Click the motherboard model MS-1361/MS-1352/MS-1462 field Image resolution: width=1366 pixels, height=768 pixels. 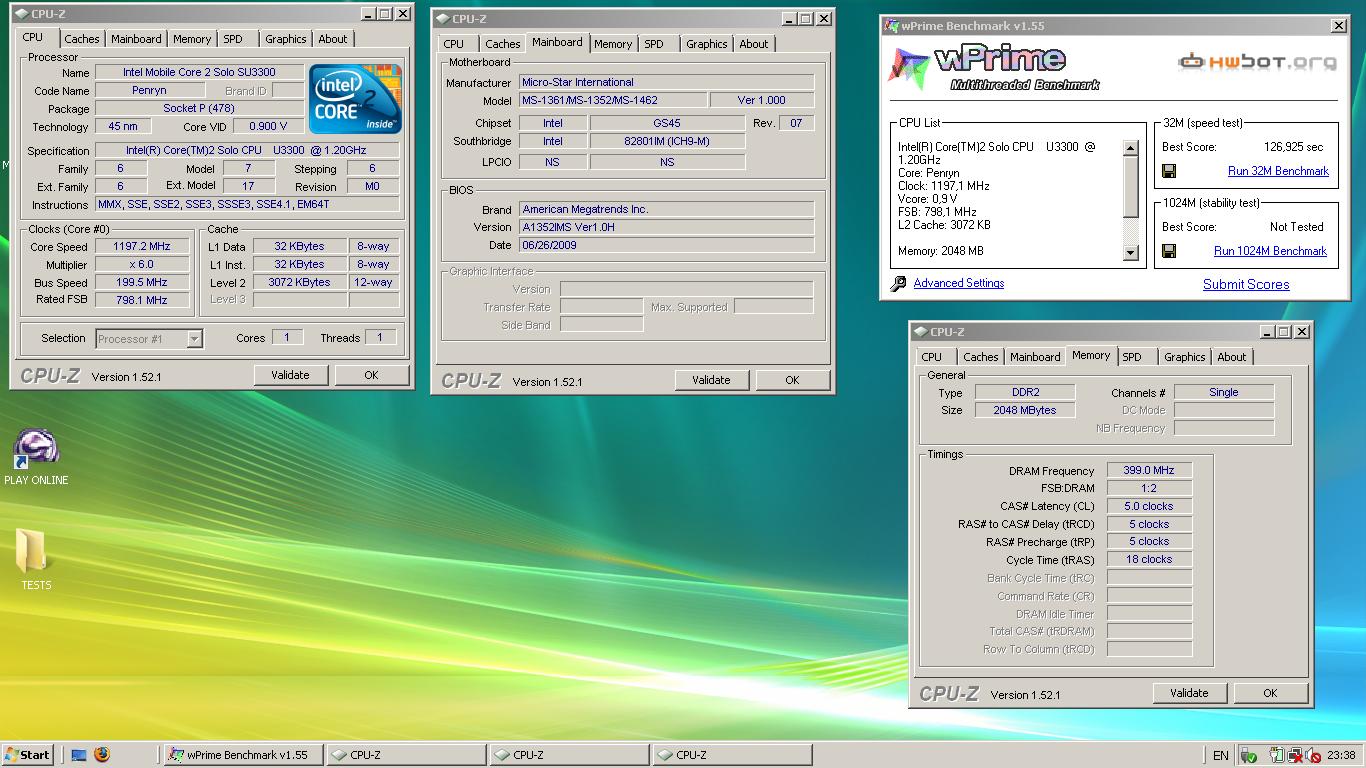click(x=612, y=100)
